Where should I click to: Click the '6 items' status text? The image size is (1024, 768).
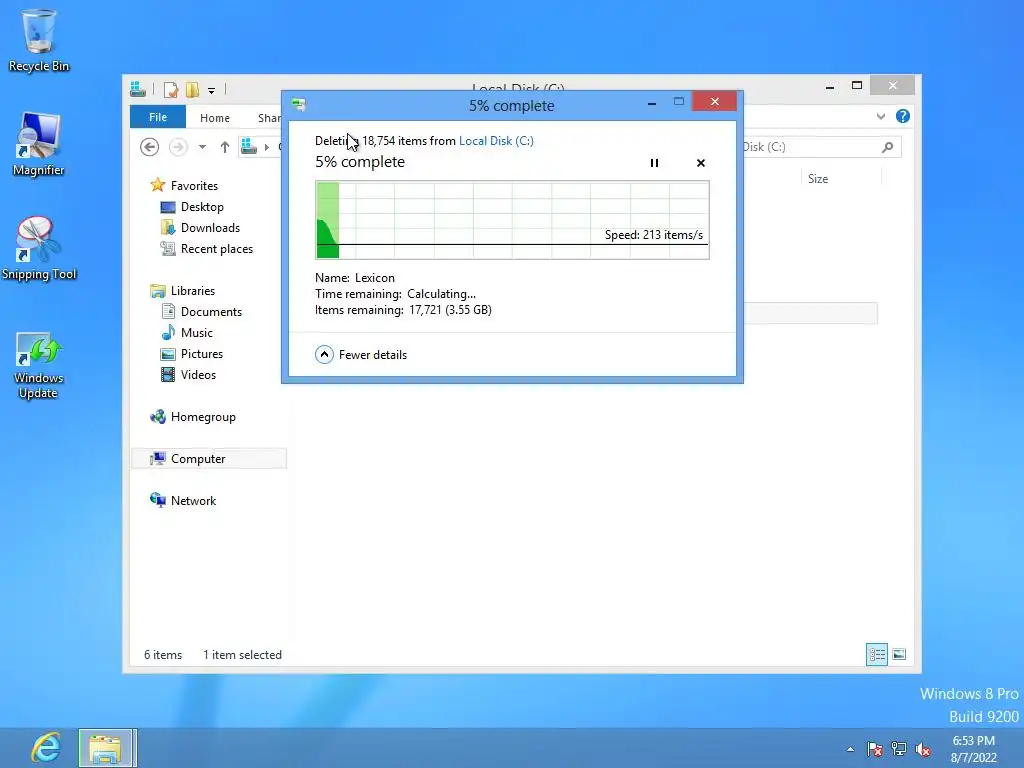click(x=163, y=654)
